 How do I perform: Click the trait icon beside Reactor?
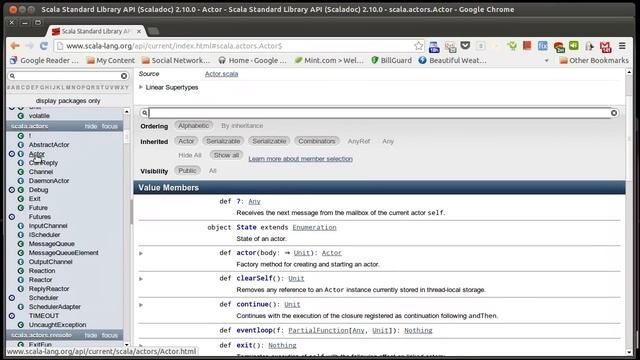[x=21, y=280]
